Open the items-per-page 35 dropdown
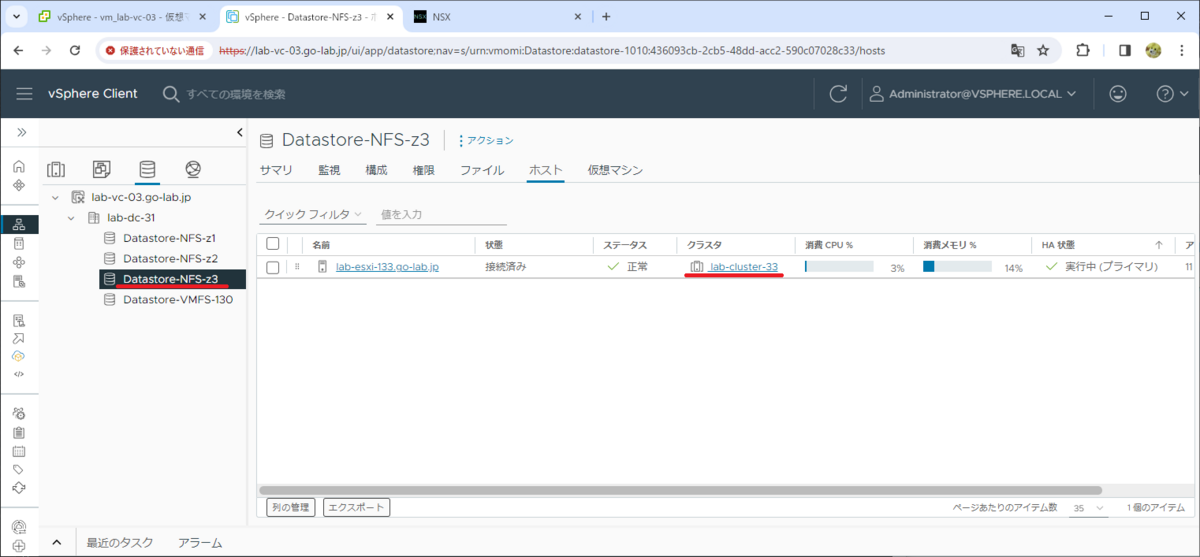This screenshot has width=1200, height=557. click(x=1088, y=508)
